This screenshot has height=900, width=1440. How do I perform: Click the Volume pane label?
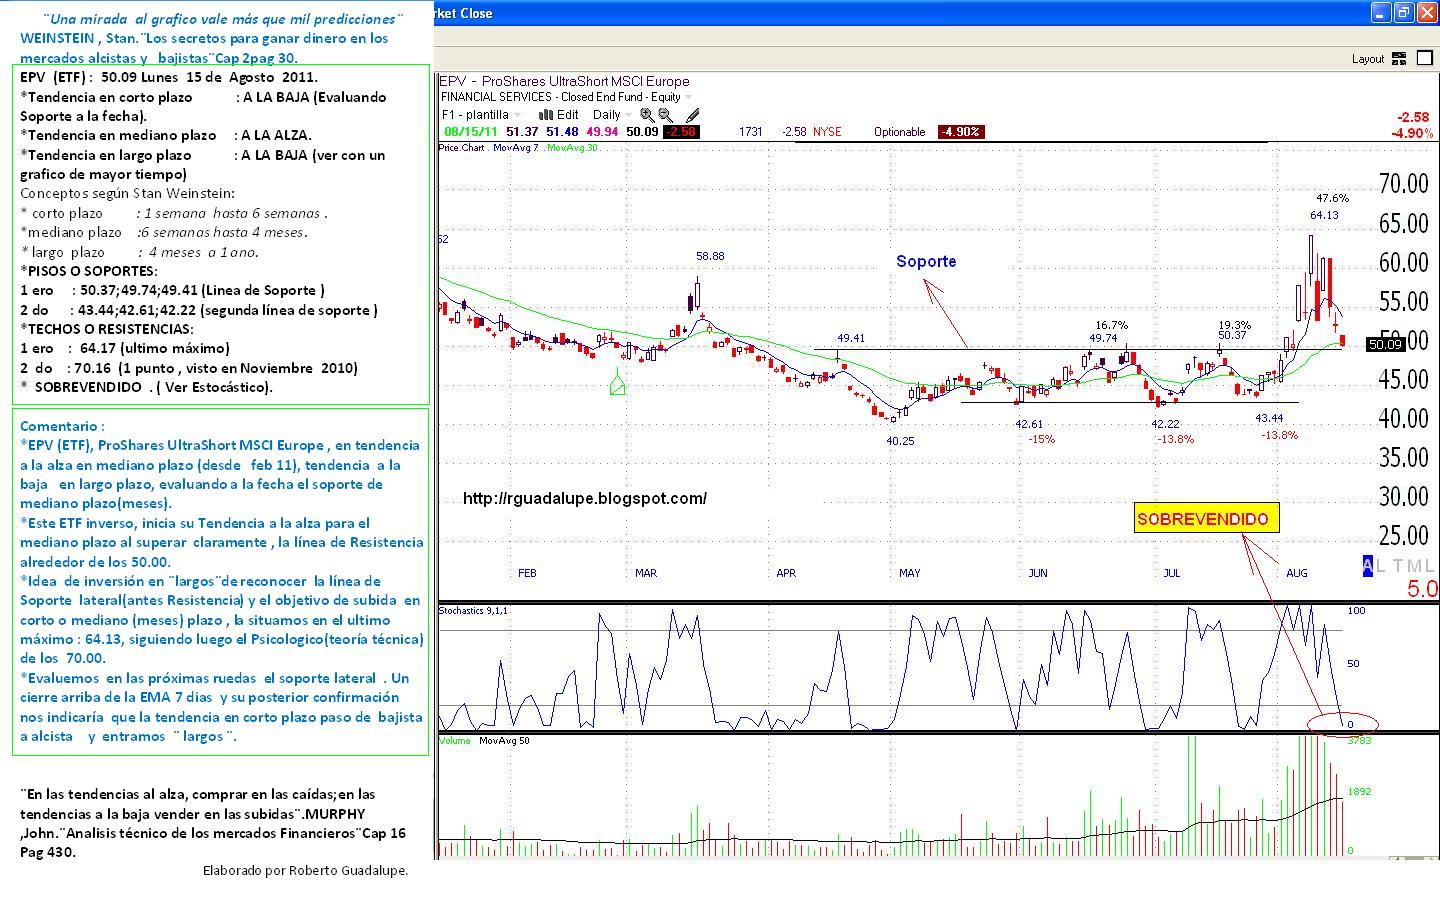point(455,741)
